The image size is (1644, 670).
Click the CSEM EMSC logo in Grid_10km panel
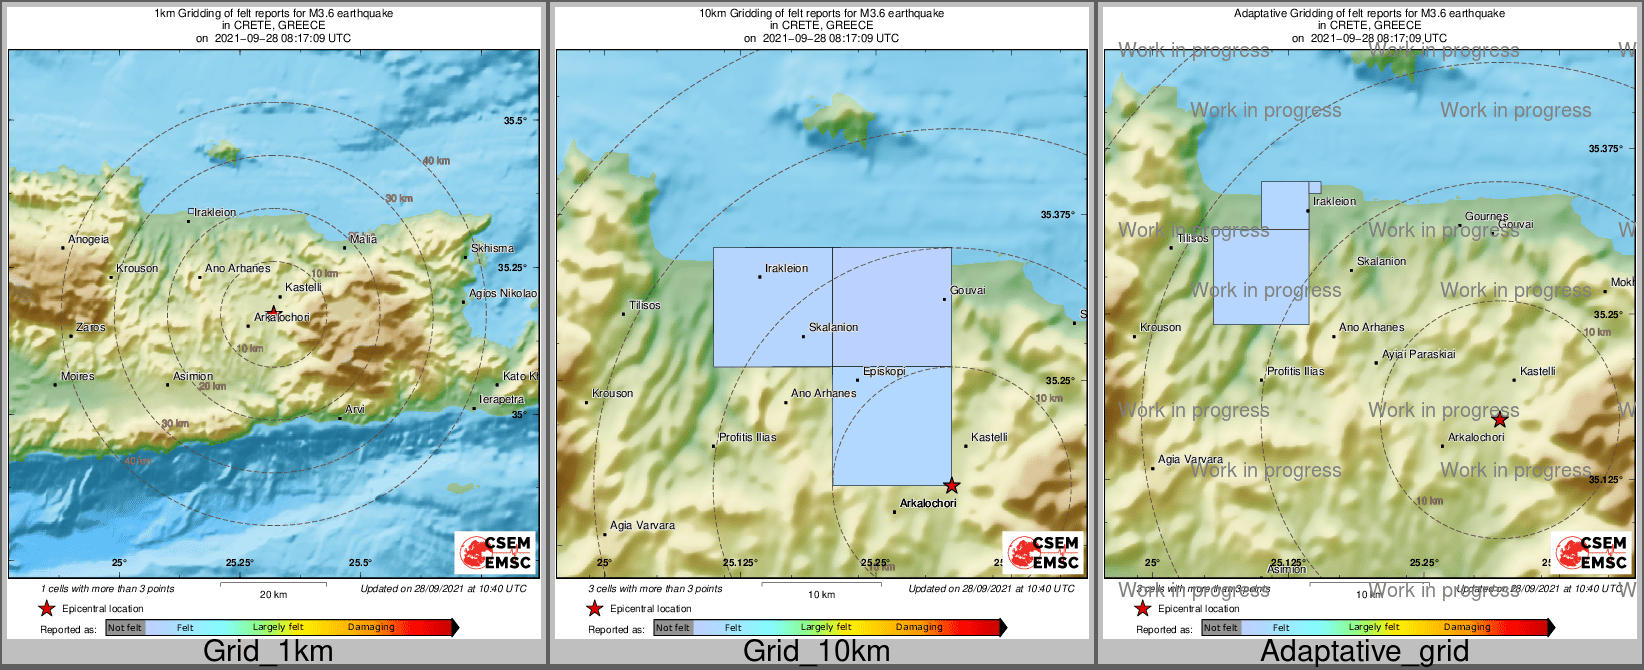point(1043,552)
